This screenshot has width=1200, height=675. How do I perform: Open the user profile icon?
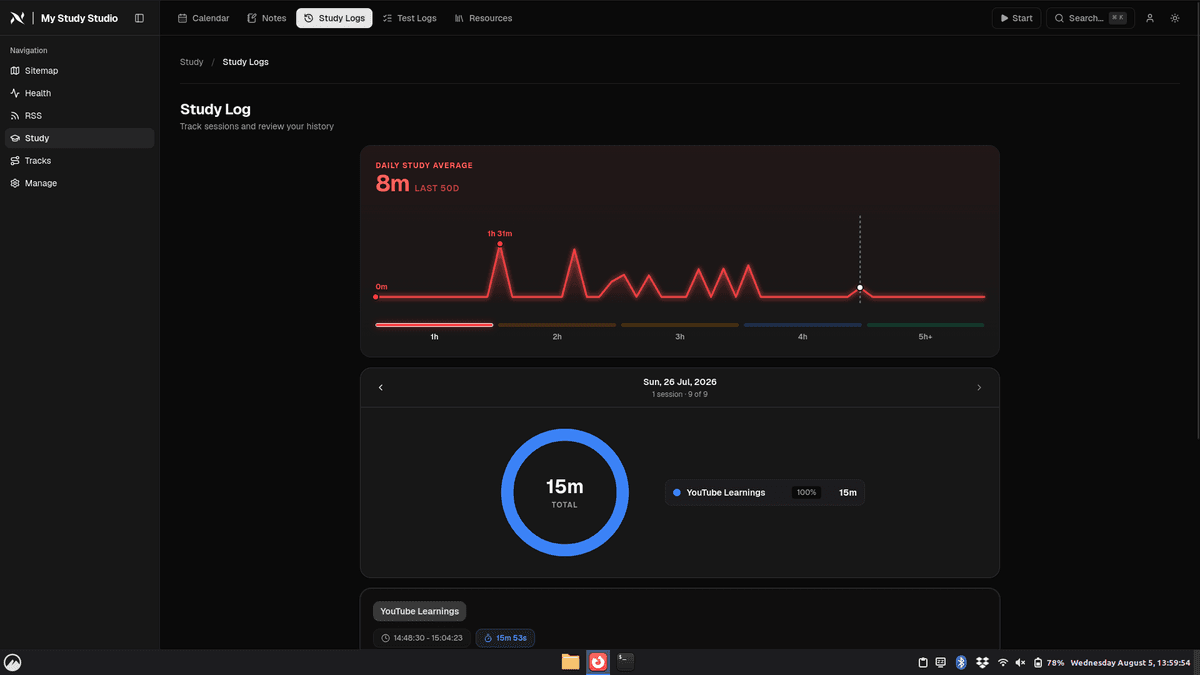point(1150,18)
